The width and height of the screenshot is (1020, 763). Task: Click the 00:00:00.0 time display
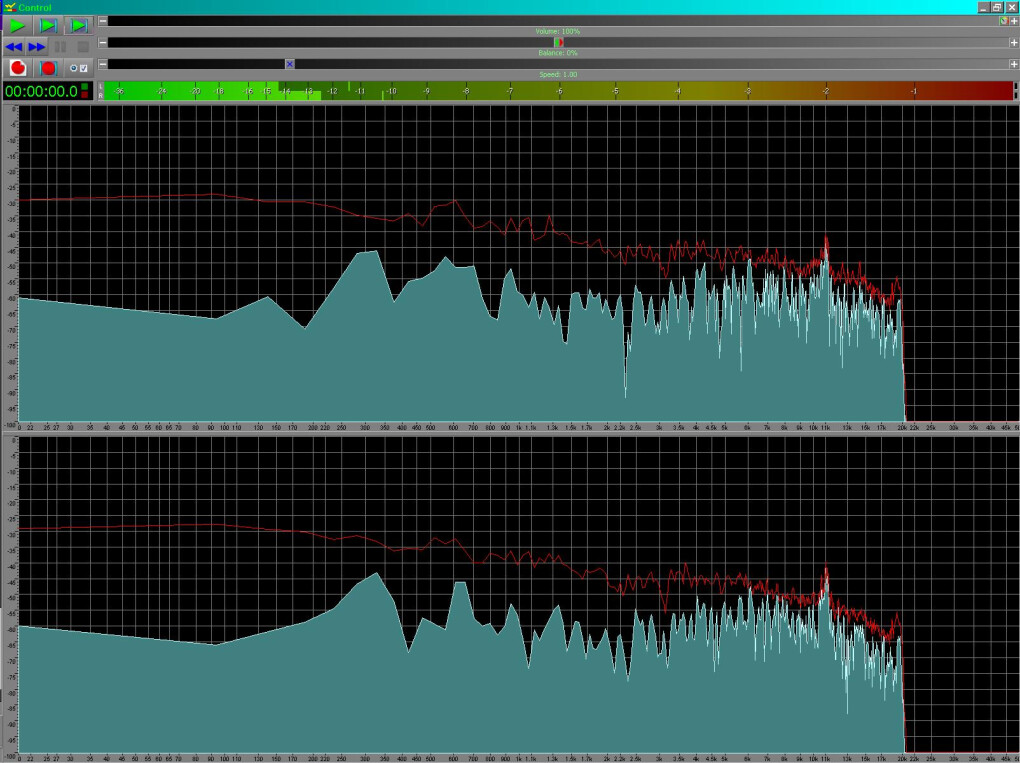(x=41, y=91)
